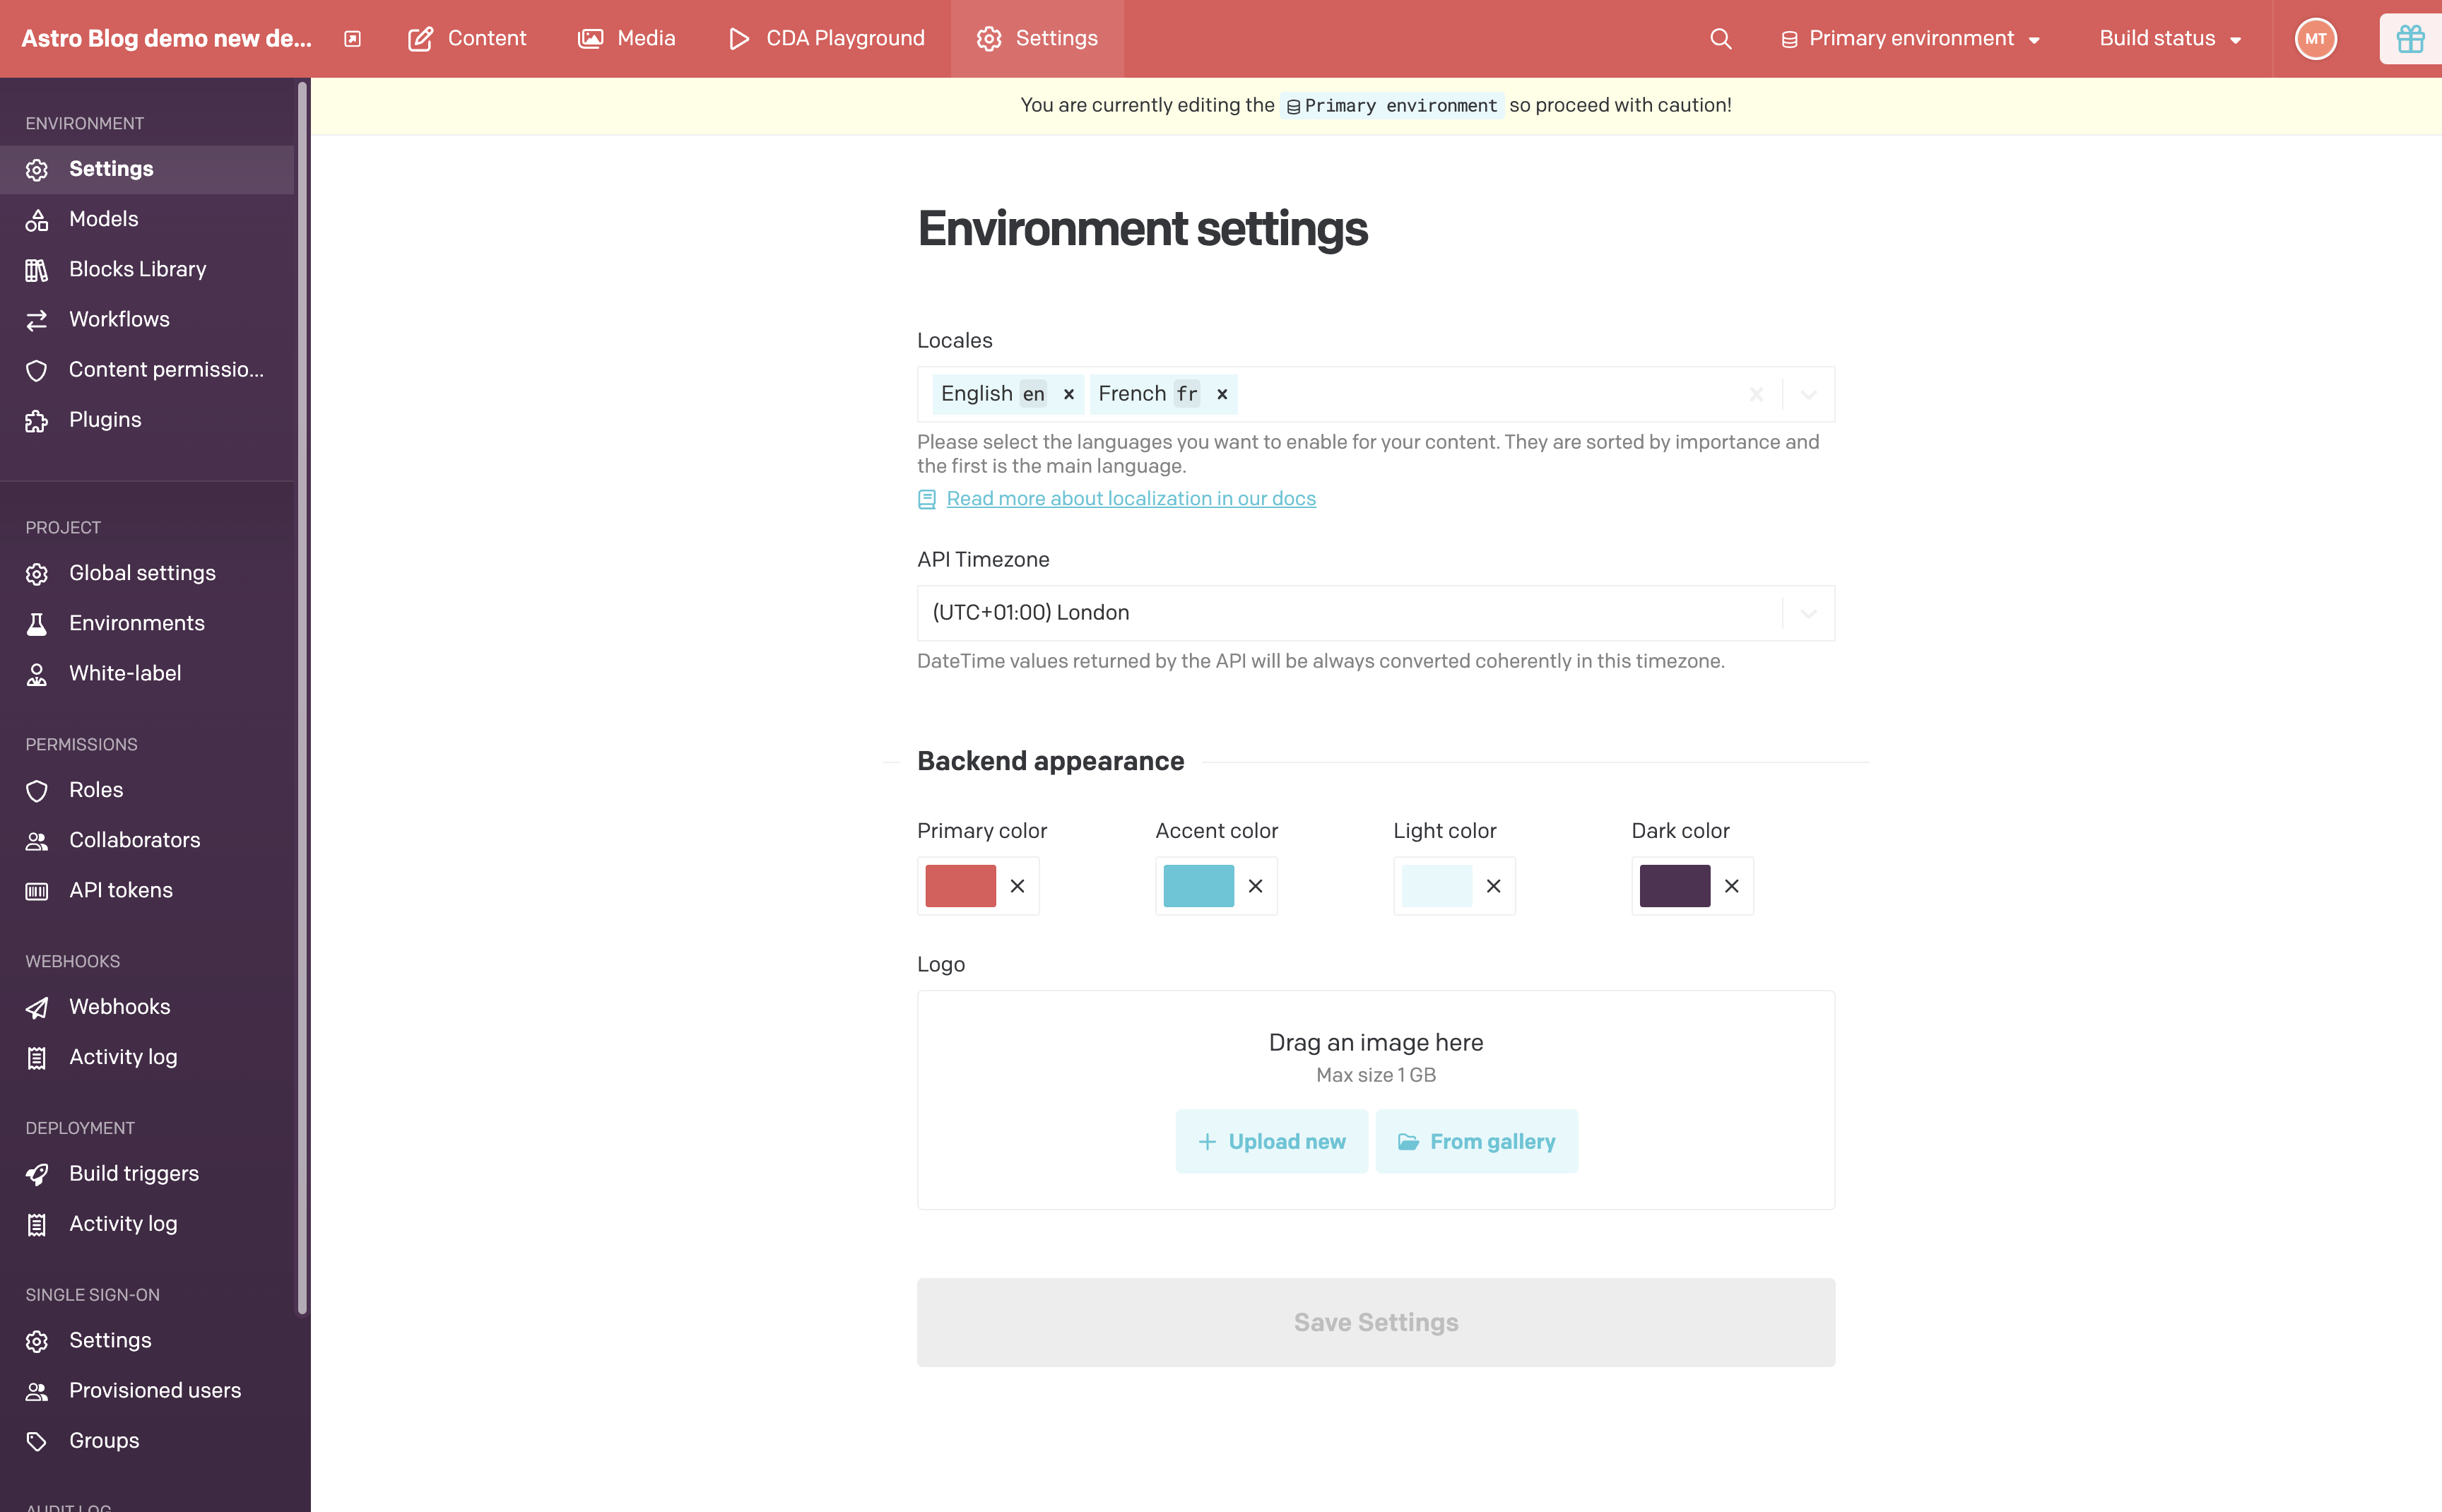Open the Content tab
The width and height of the screenshot is (2442, 1512).
click(467, 39)
